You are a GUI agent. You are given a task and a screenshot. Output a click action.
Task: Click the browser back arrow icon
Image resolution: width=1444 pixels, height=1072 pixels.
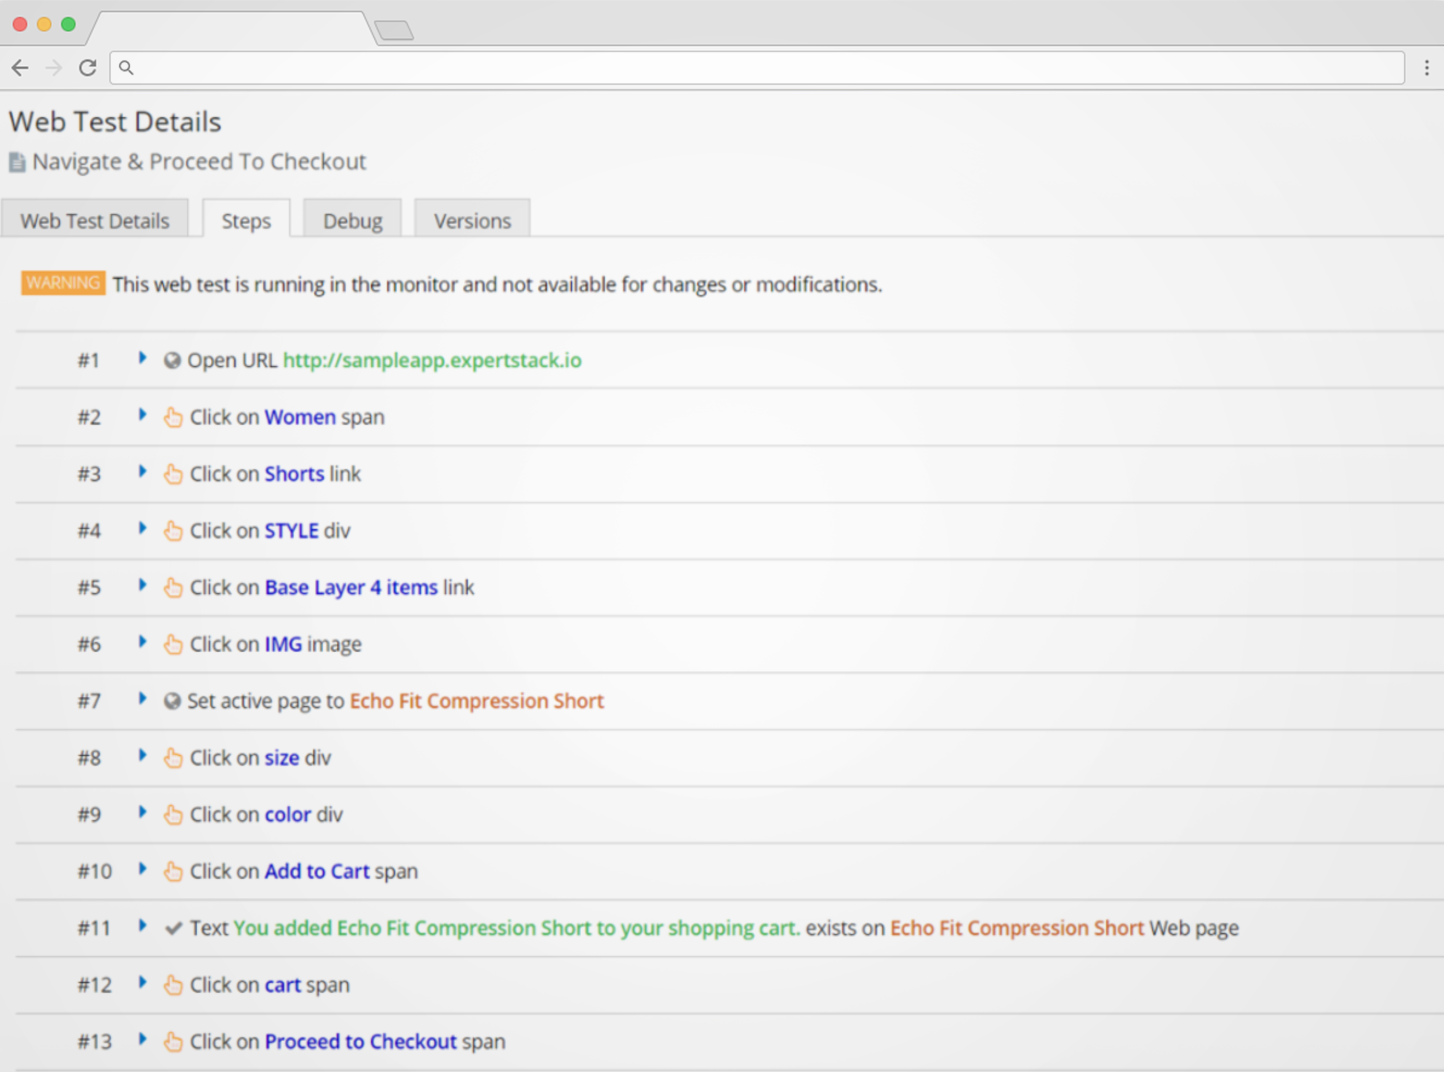coord(20,68)
